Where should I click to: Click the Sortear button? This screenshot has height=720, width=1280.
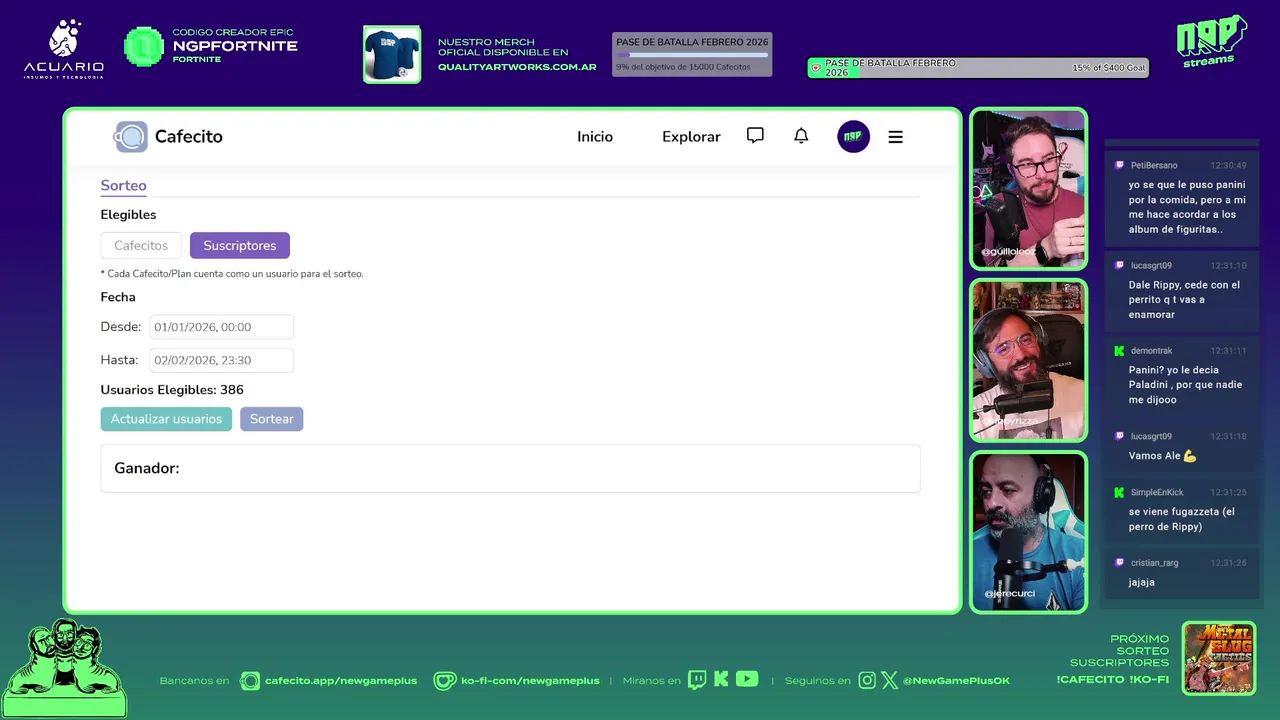(271, 419)
